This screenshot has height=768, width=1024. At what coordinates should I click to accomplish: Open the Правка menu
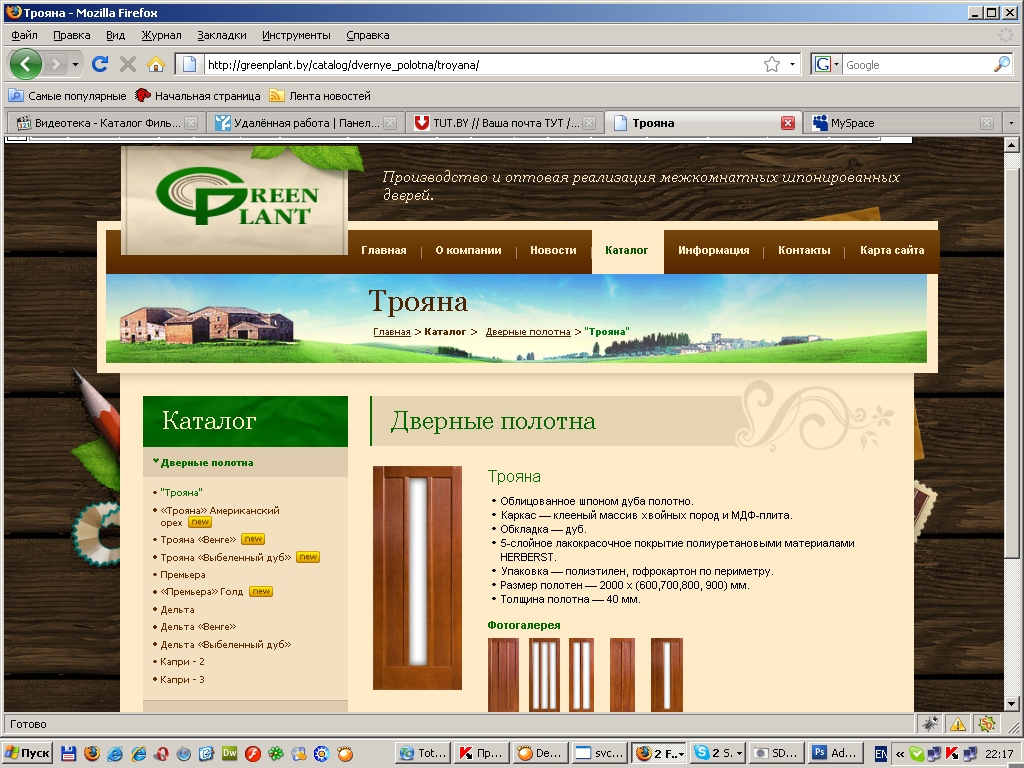pos(72,35)
